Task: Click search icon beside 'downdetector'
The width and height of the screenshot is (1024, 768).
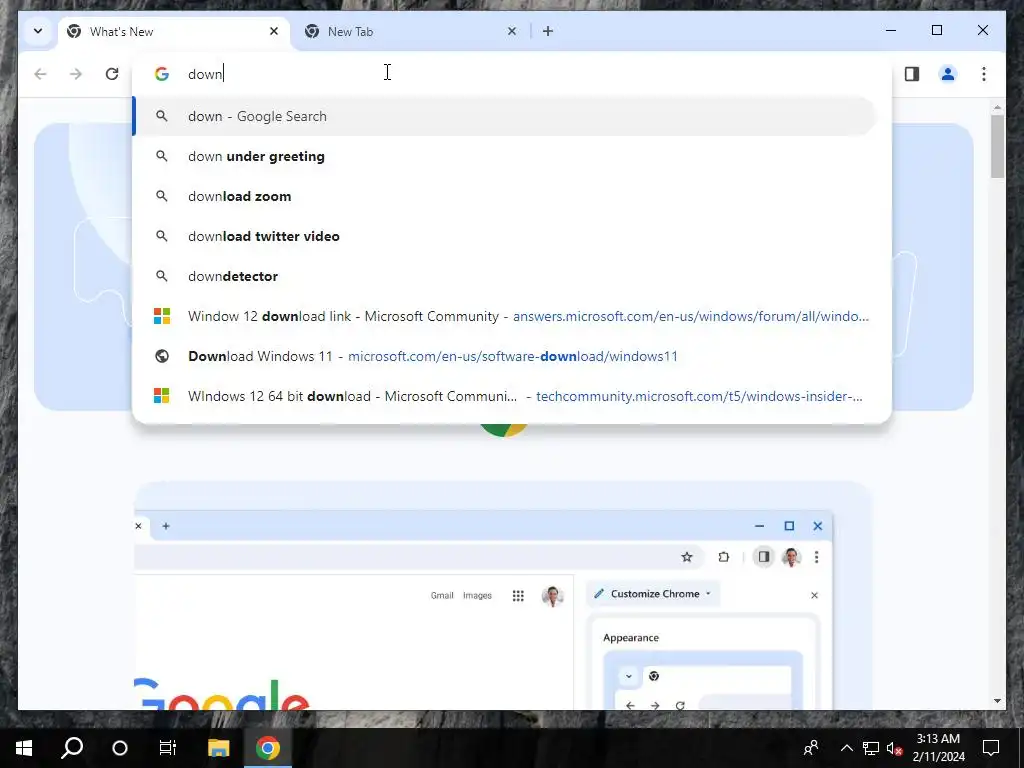Action: [162, 276]
